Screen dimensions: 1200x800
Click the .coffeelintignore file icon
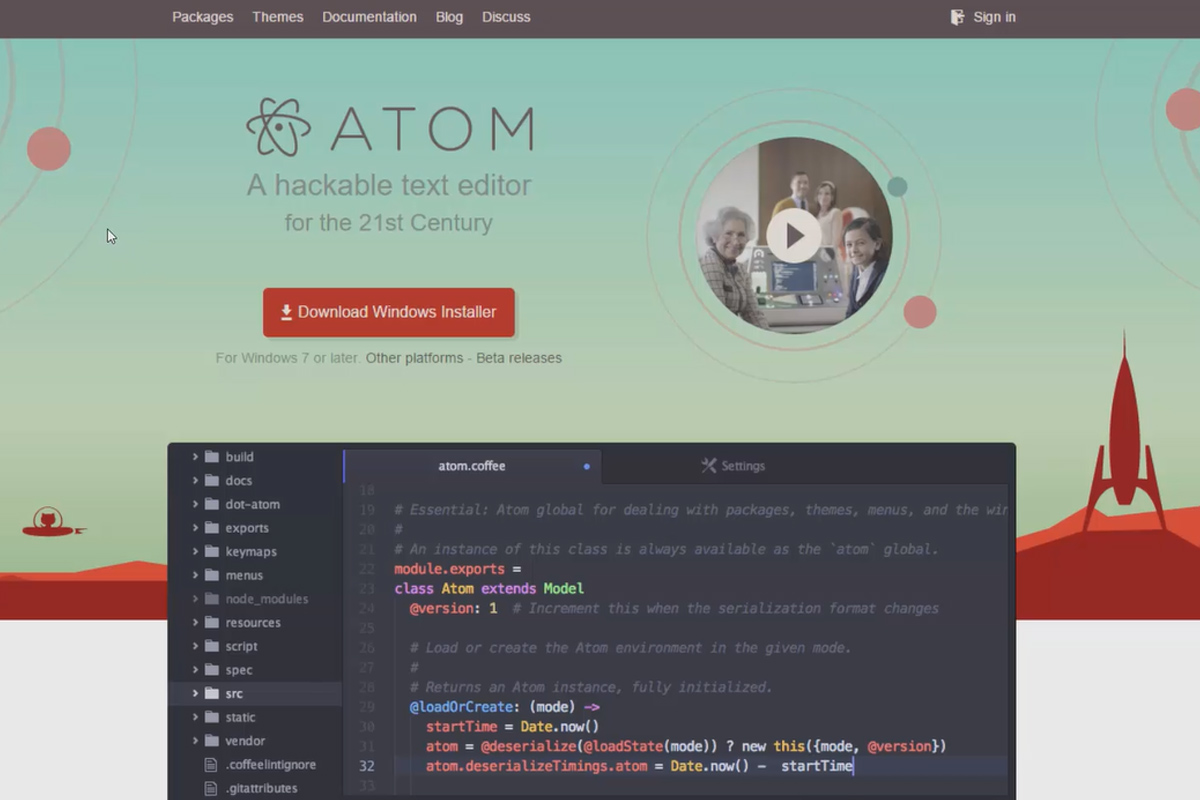pyautogui.click(x=210, y=764)
